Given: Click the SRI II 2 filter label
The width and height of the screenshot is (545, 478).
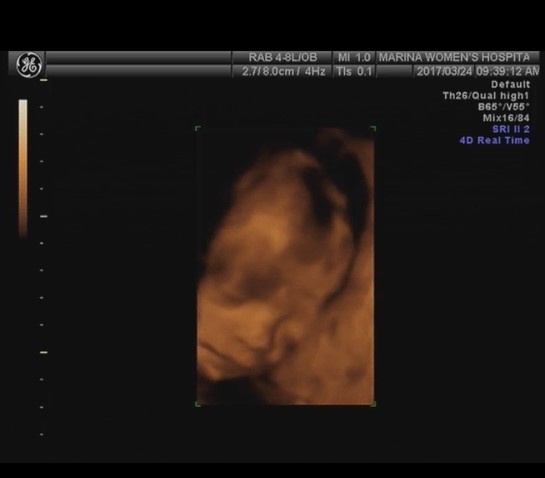Looking at the screenshot, I should (x=511, y=129).
